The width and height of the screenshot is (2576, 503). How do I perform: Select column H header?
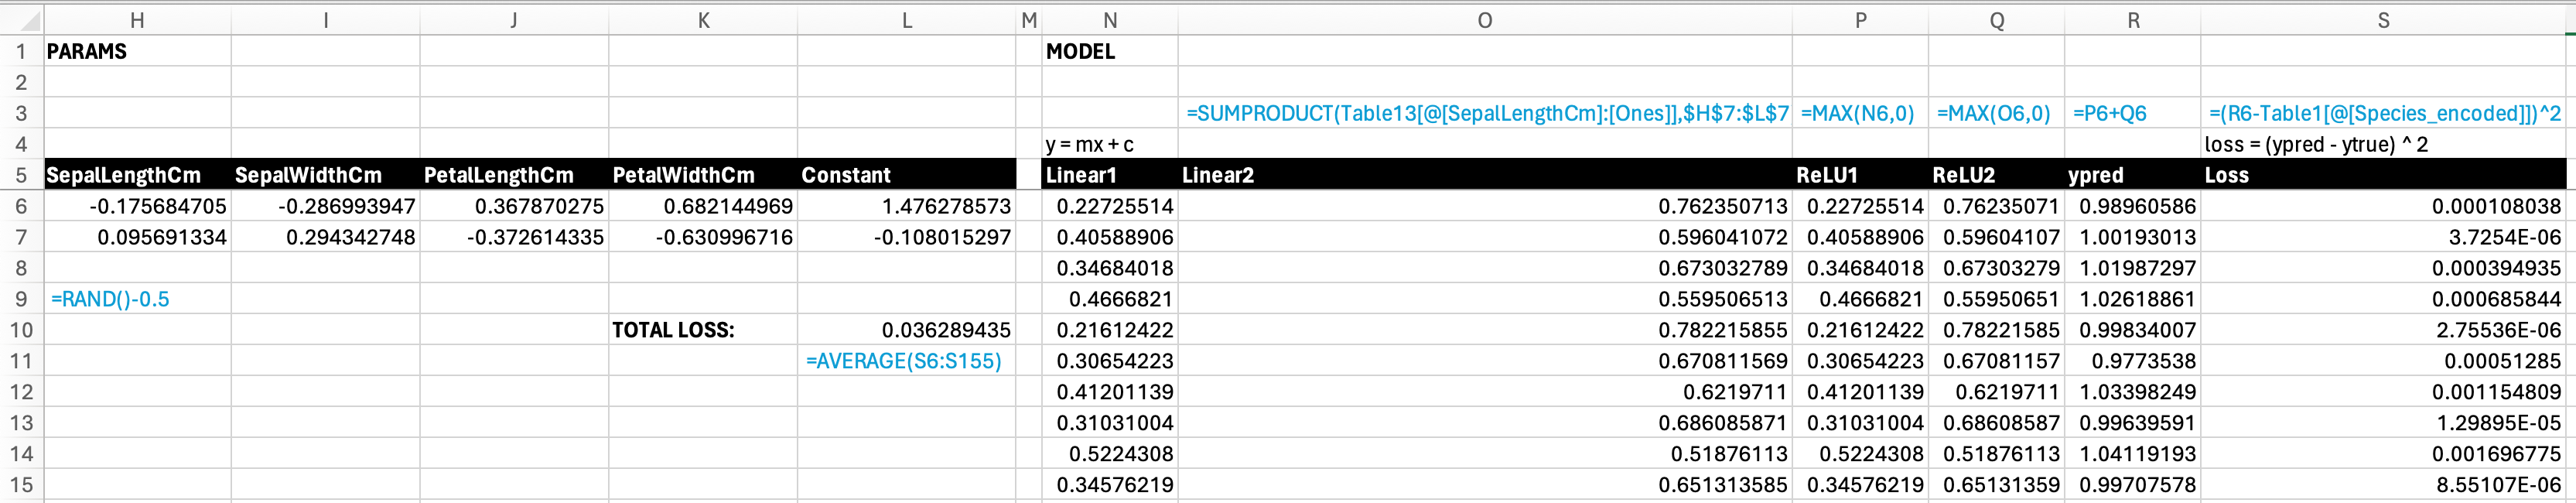pos(137,21)
